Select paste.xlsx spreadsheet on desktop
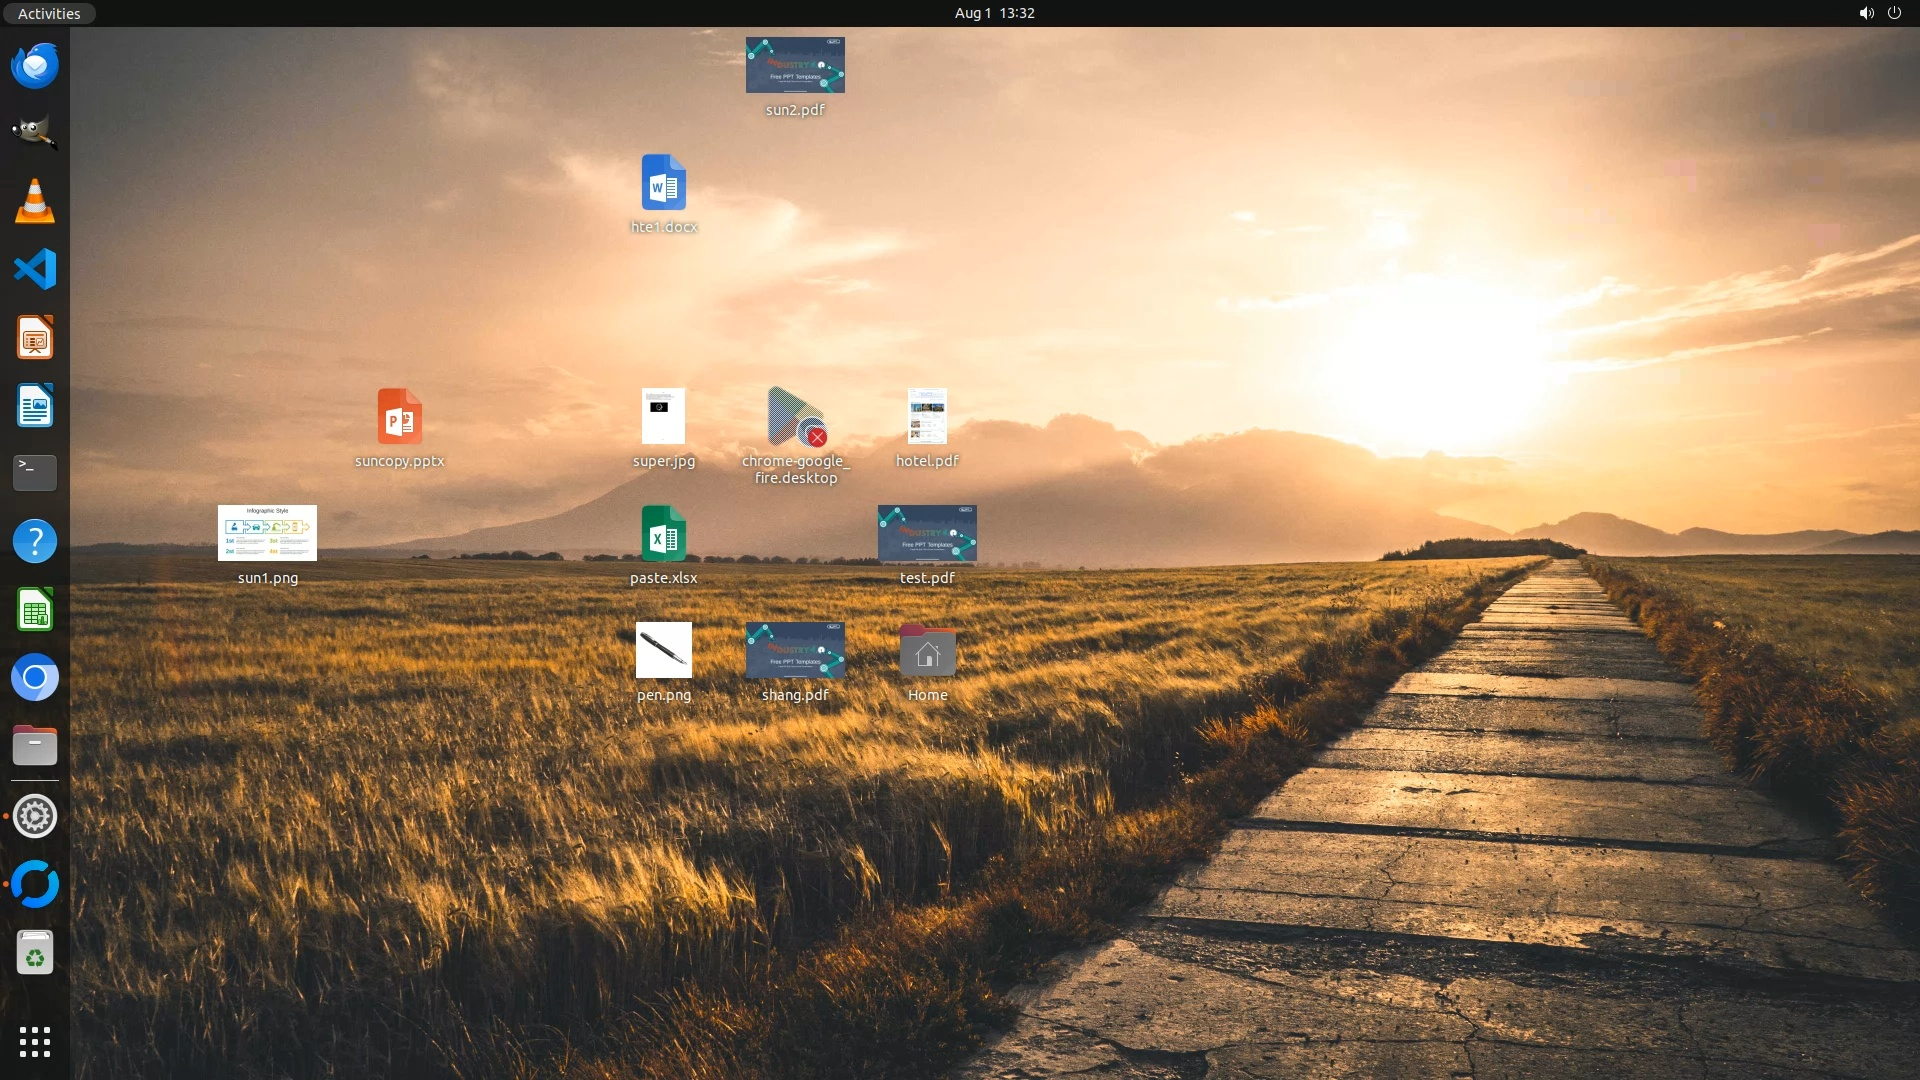The height and width of the screenshot is (1080, 1920). [x=663, y=534]
